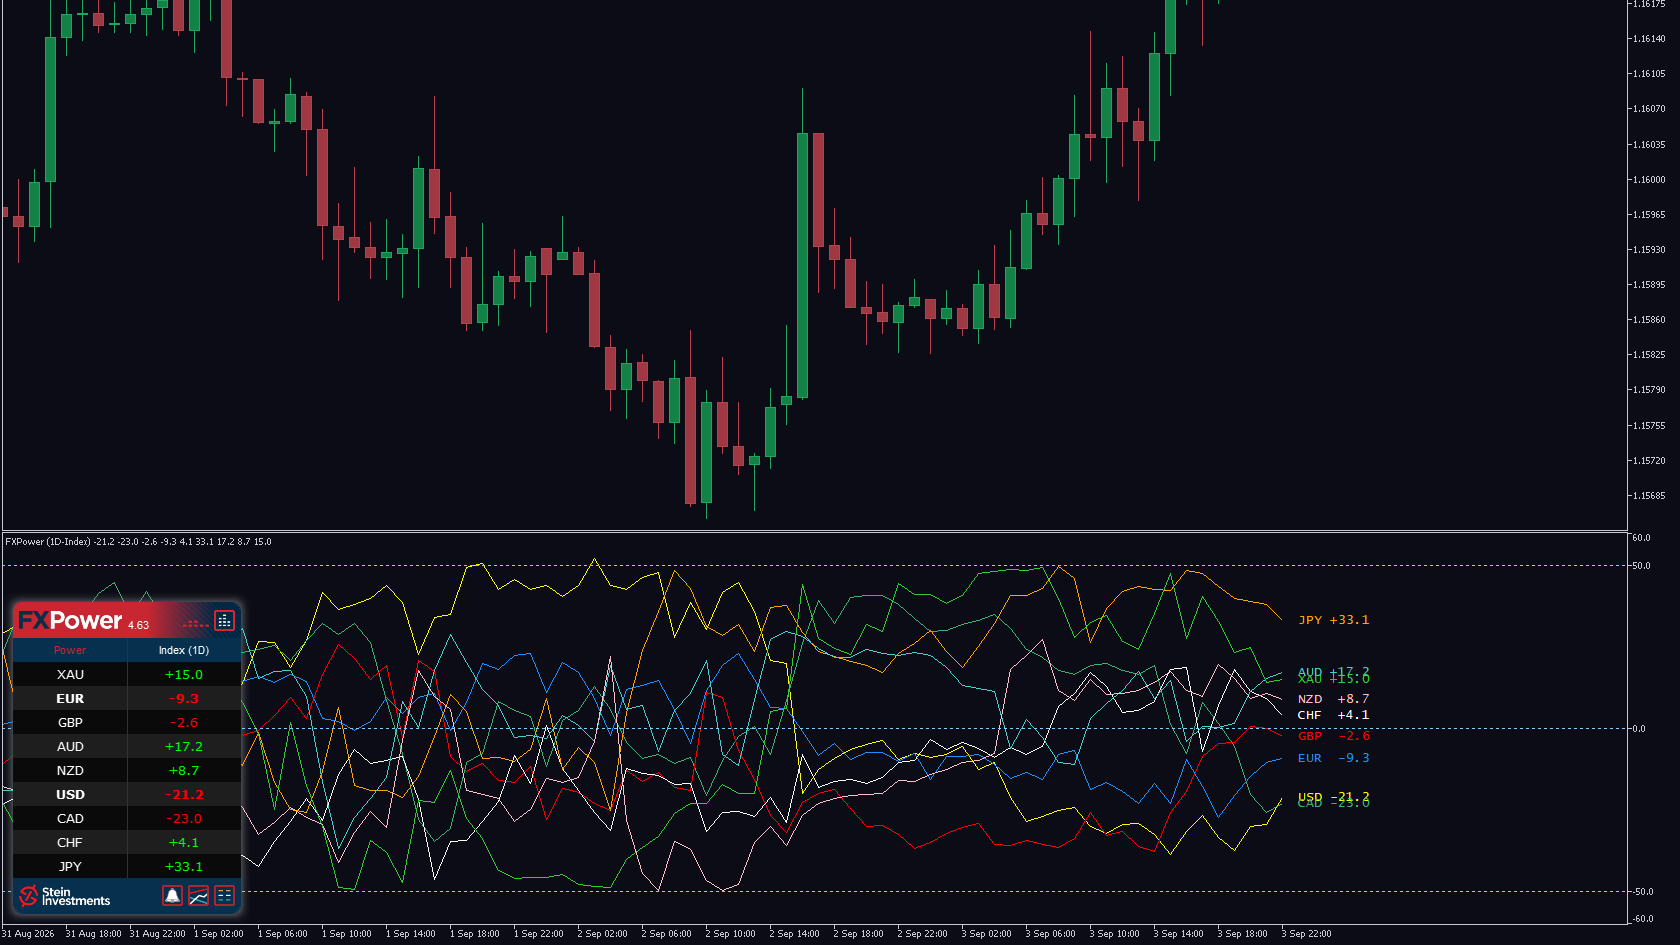The image size is (1680, 945).
Task: Select the Power column header
Action: coord(70,650)
